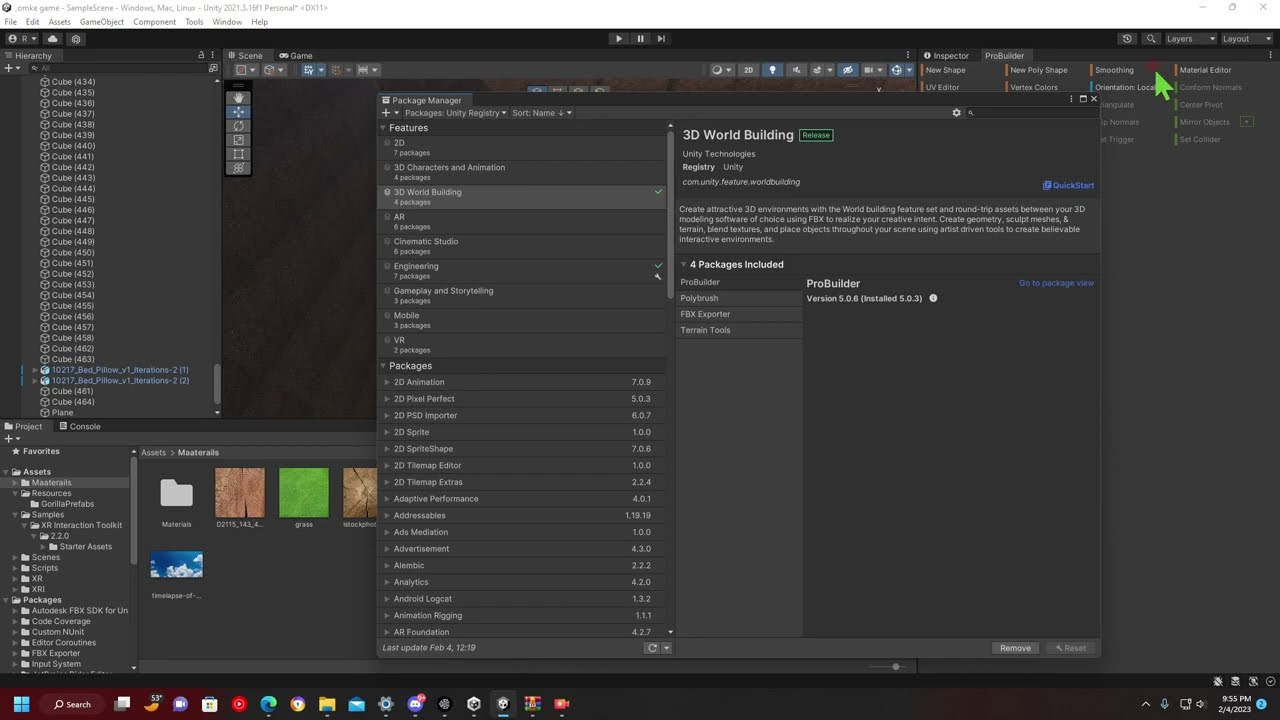This screenshot has width=1280, height=720.
Task: Open Discord from the taskbar
Action: pos(416,704)
